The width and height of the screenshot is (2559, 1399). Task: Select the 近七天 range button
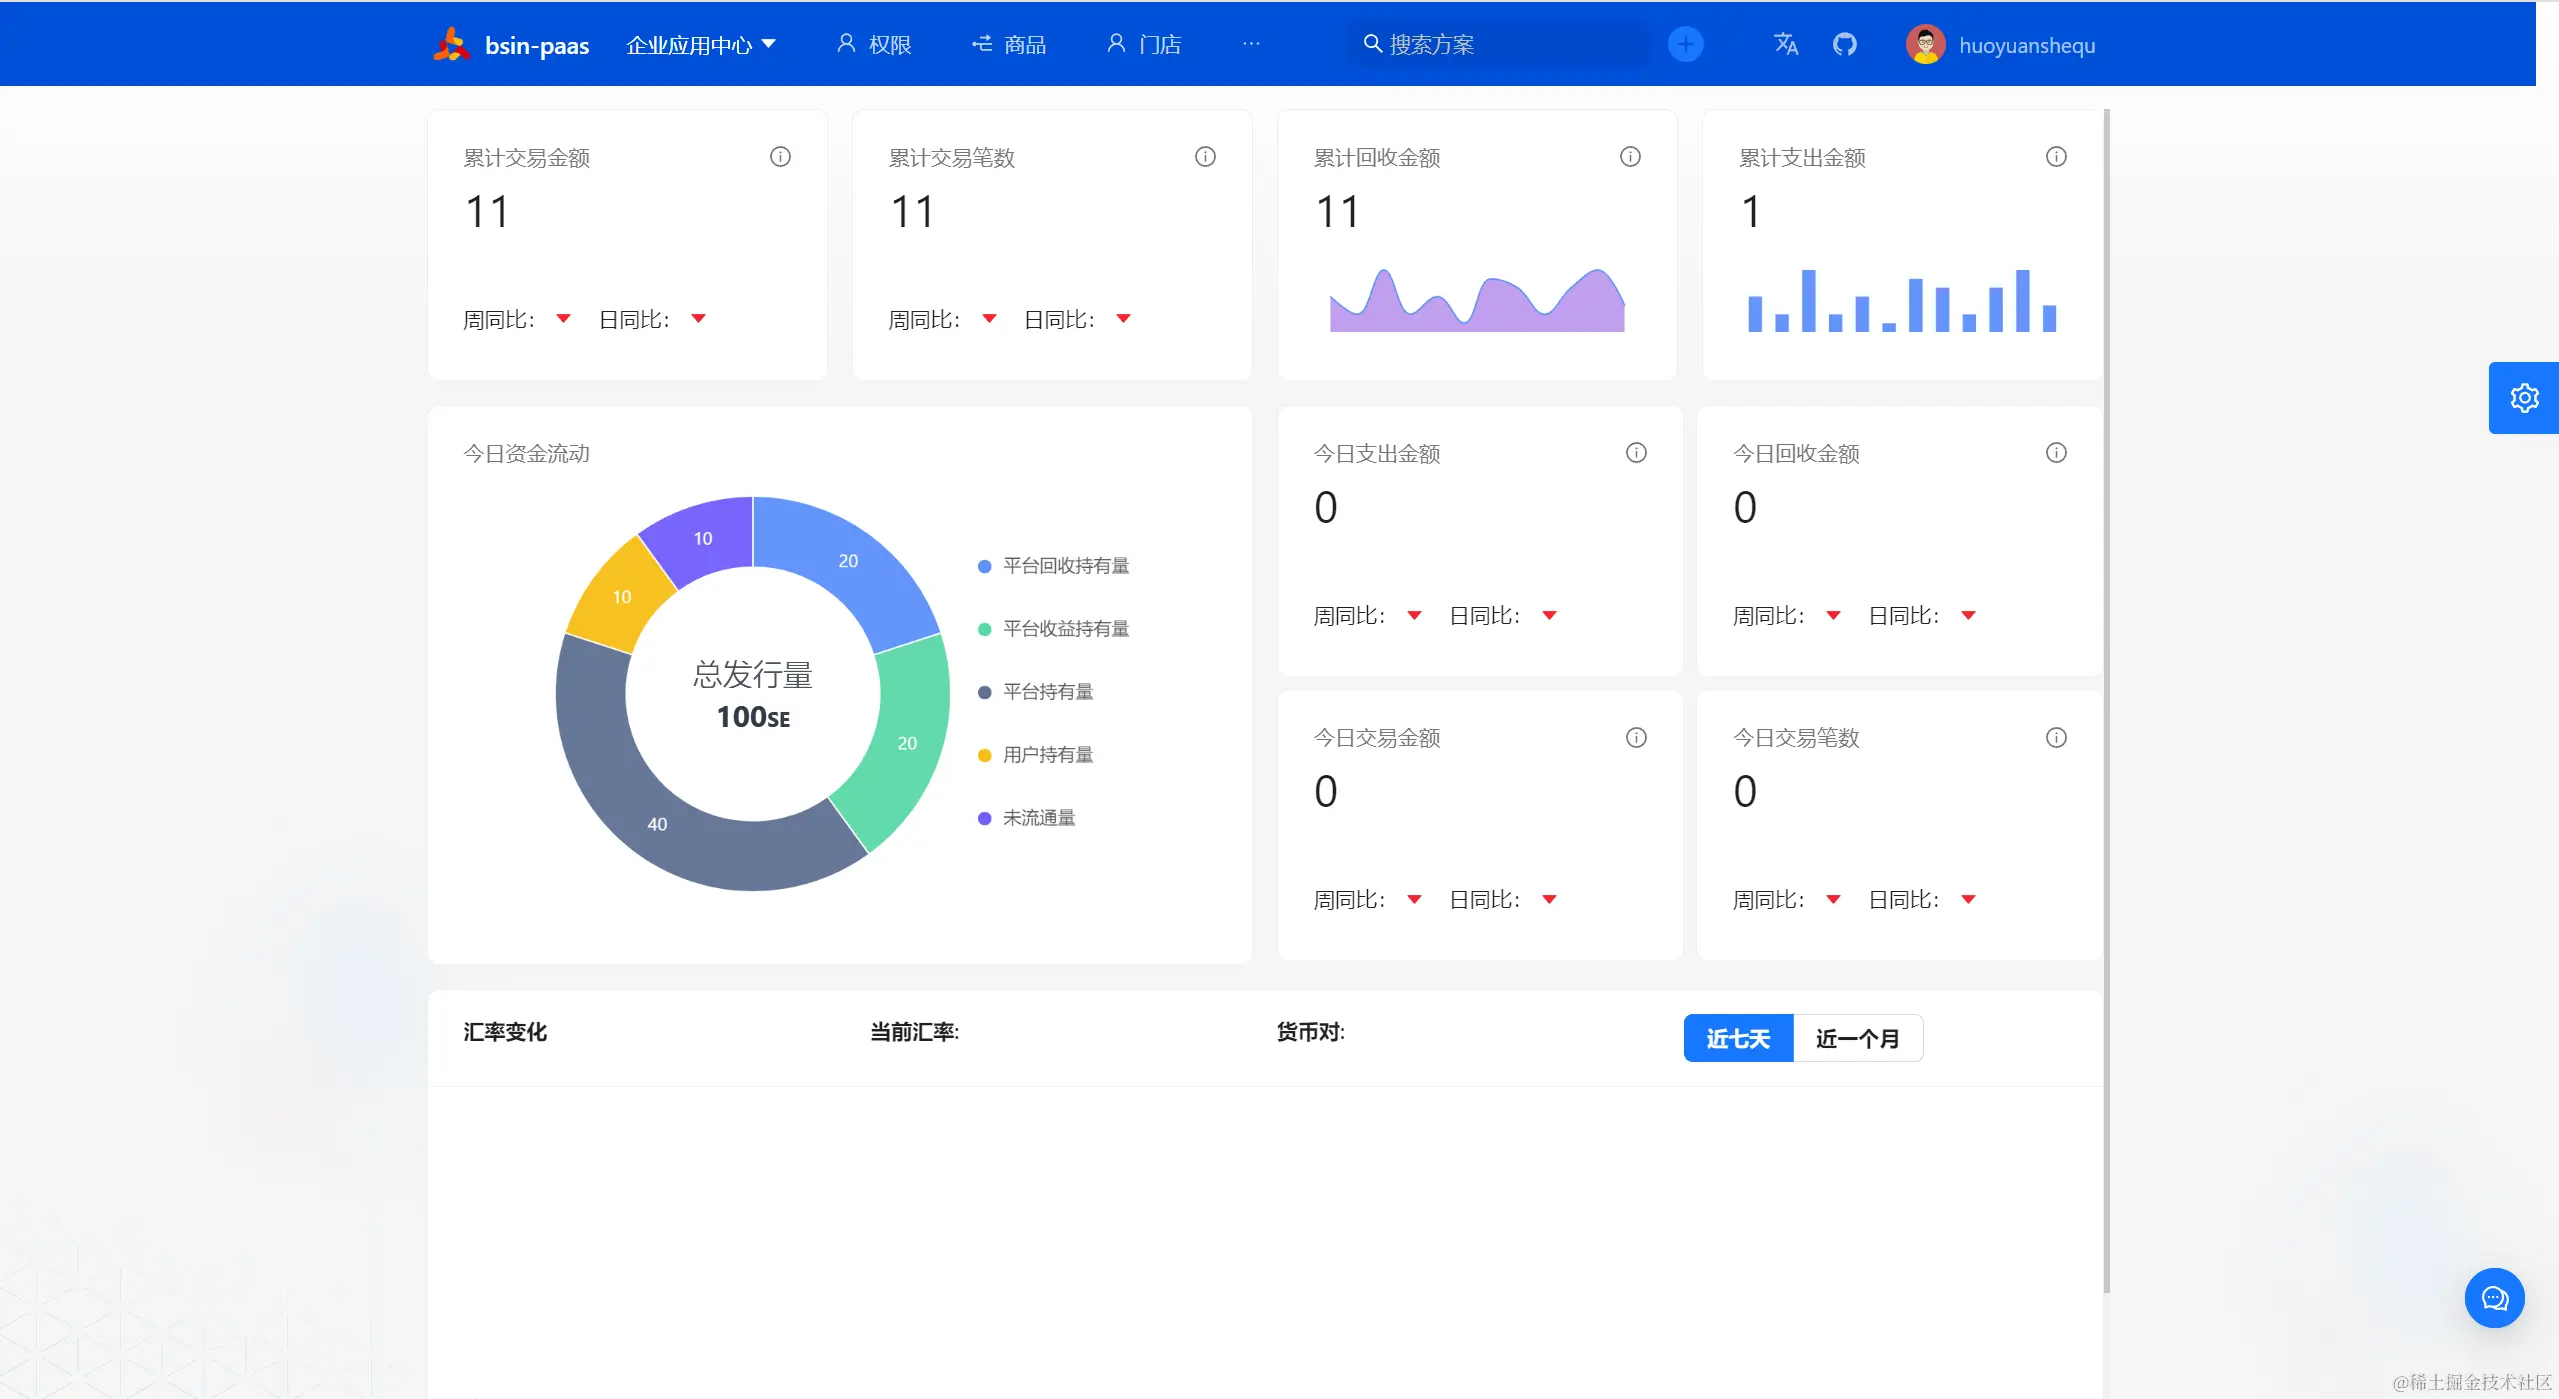click(1738, 1039)
